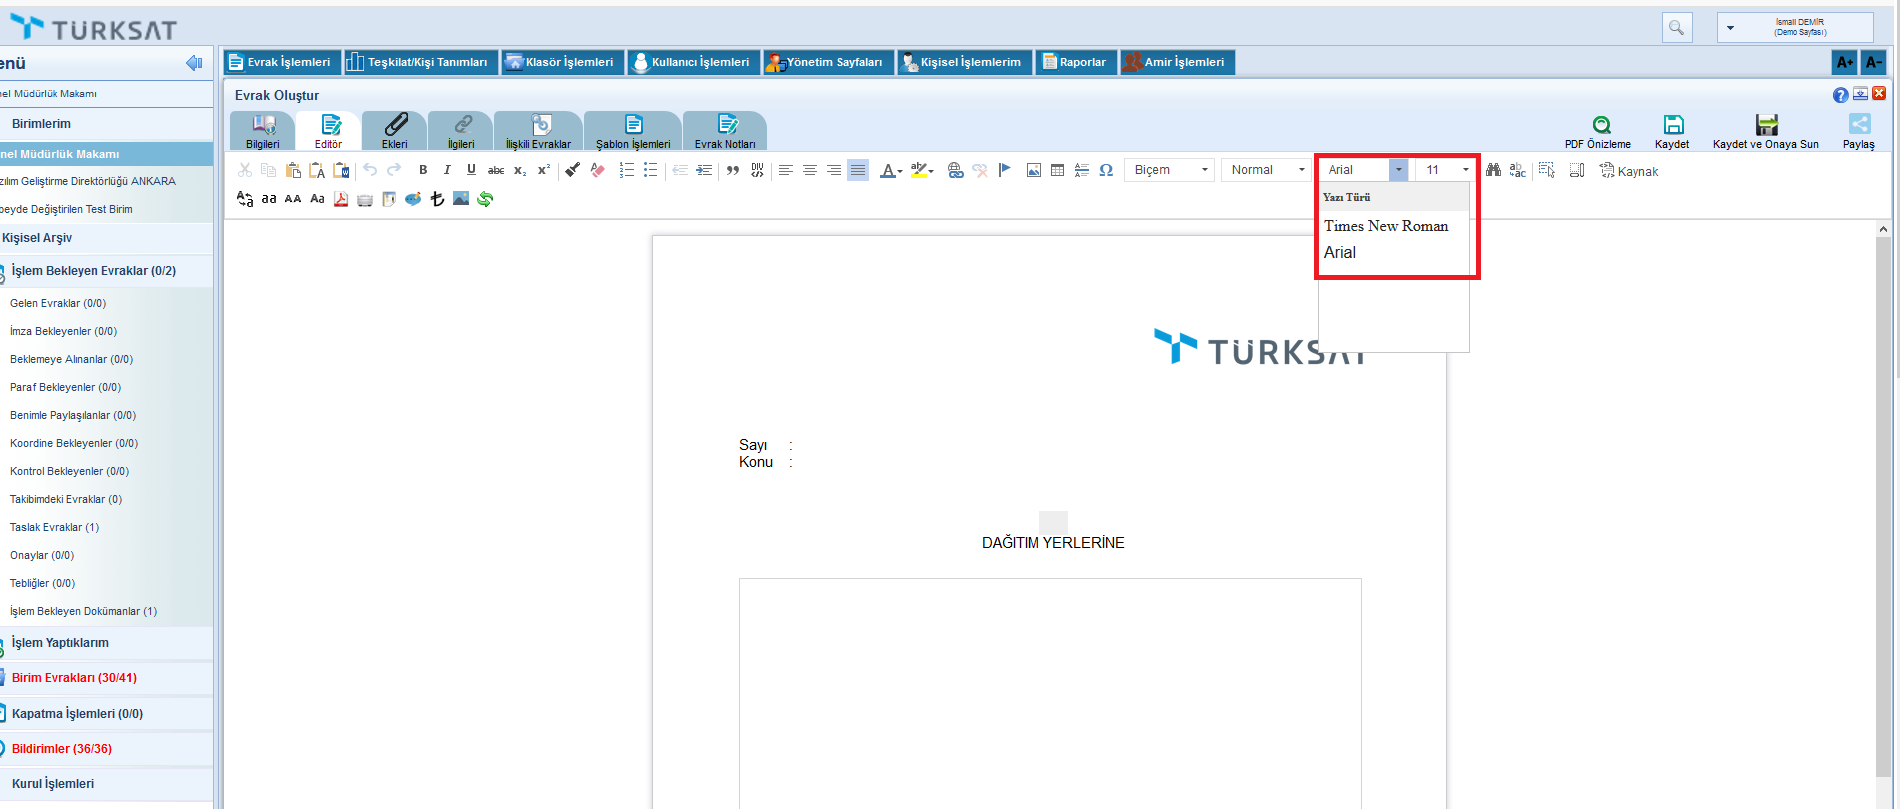Toggle italic text formatting

point(447,170)
